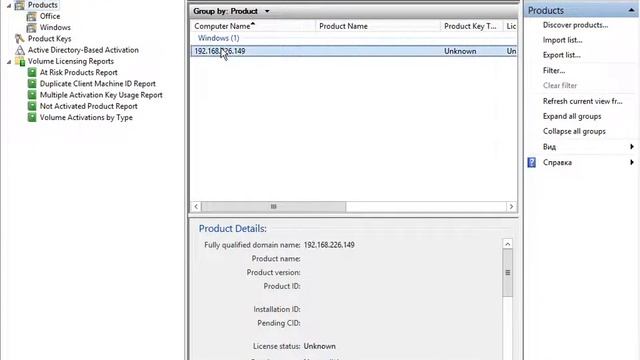Click the Product Details scroll up arrow

click(507, 244)
